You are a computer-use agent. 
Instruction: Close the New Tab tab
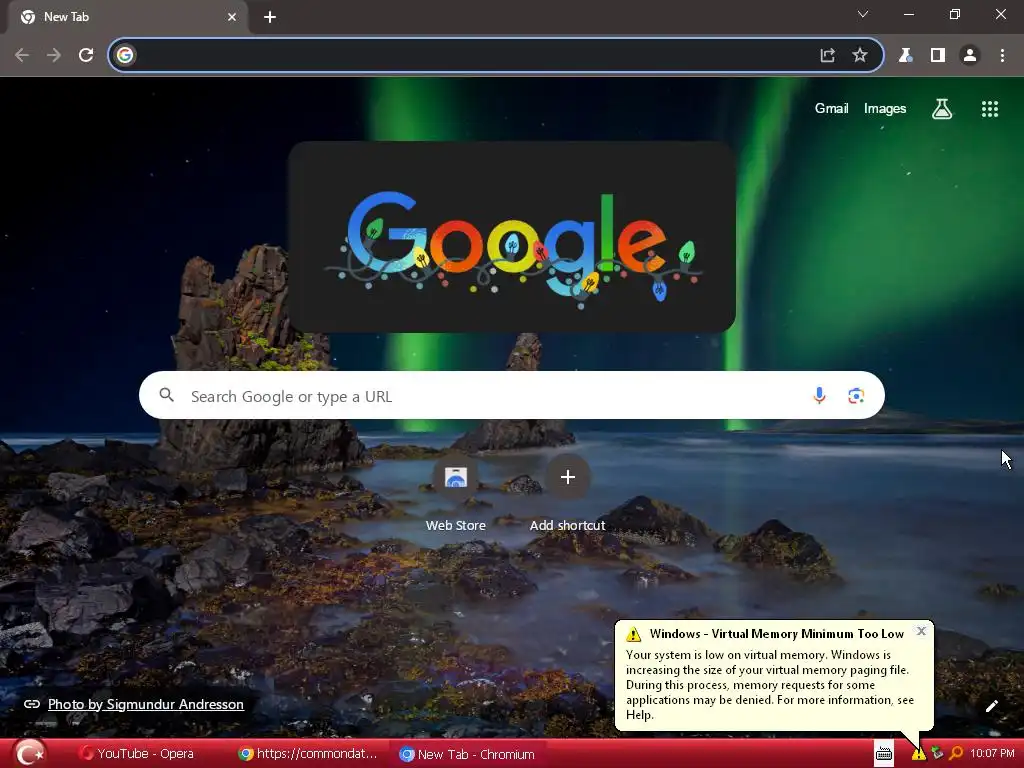(x=232, y=17)
